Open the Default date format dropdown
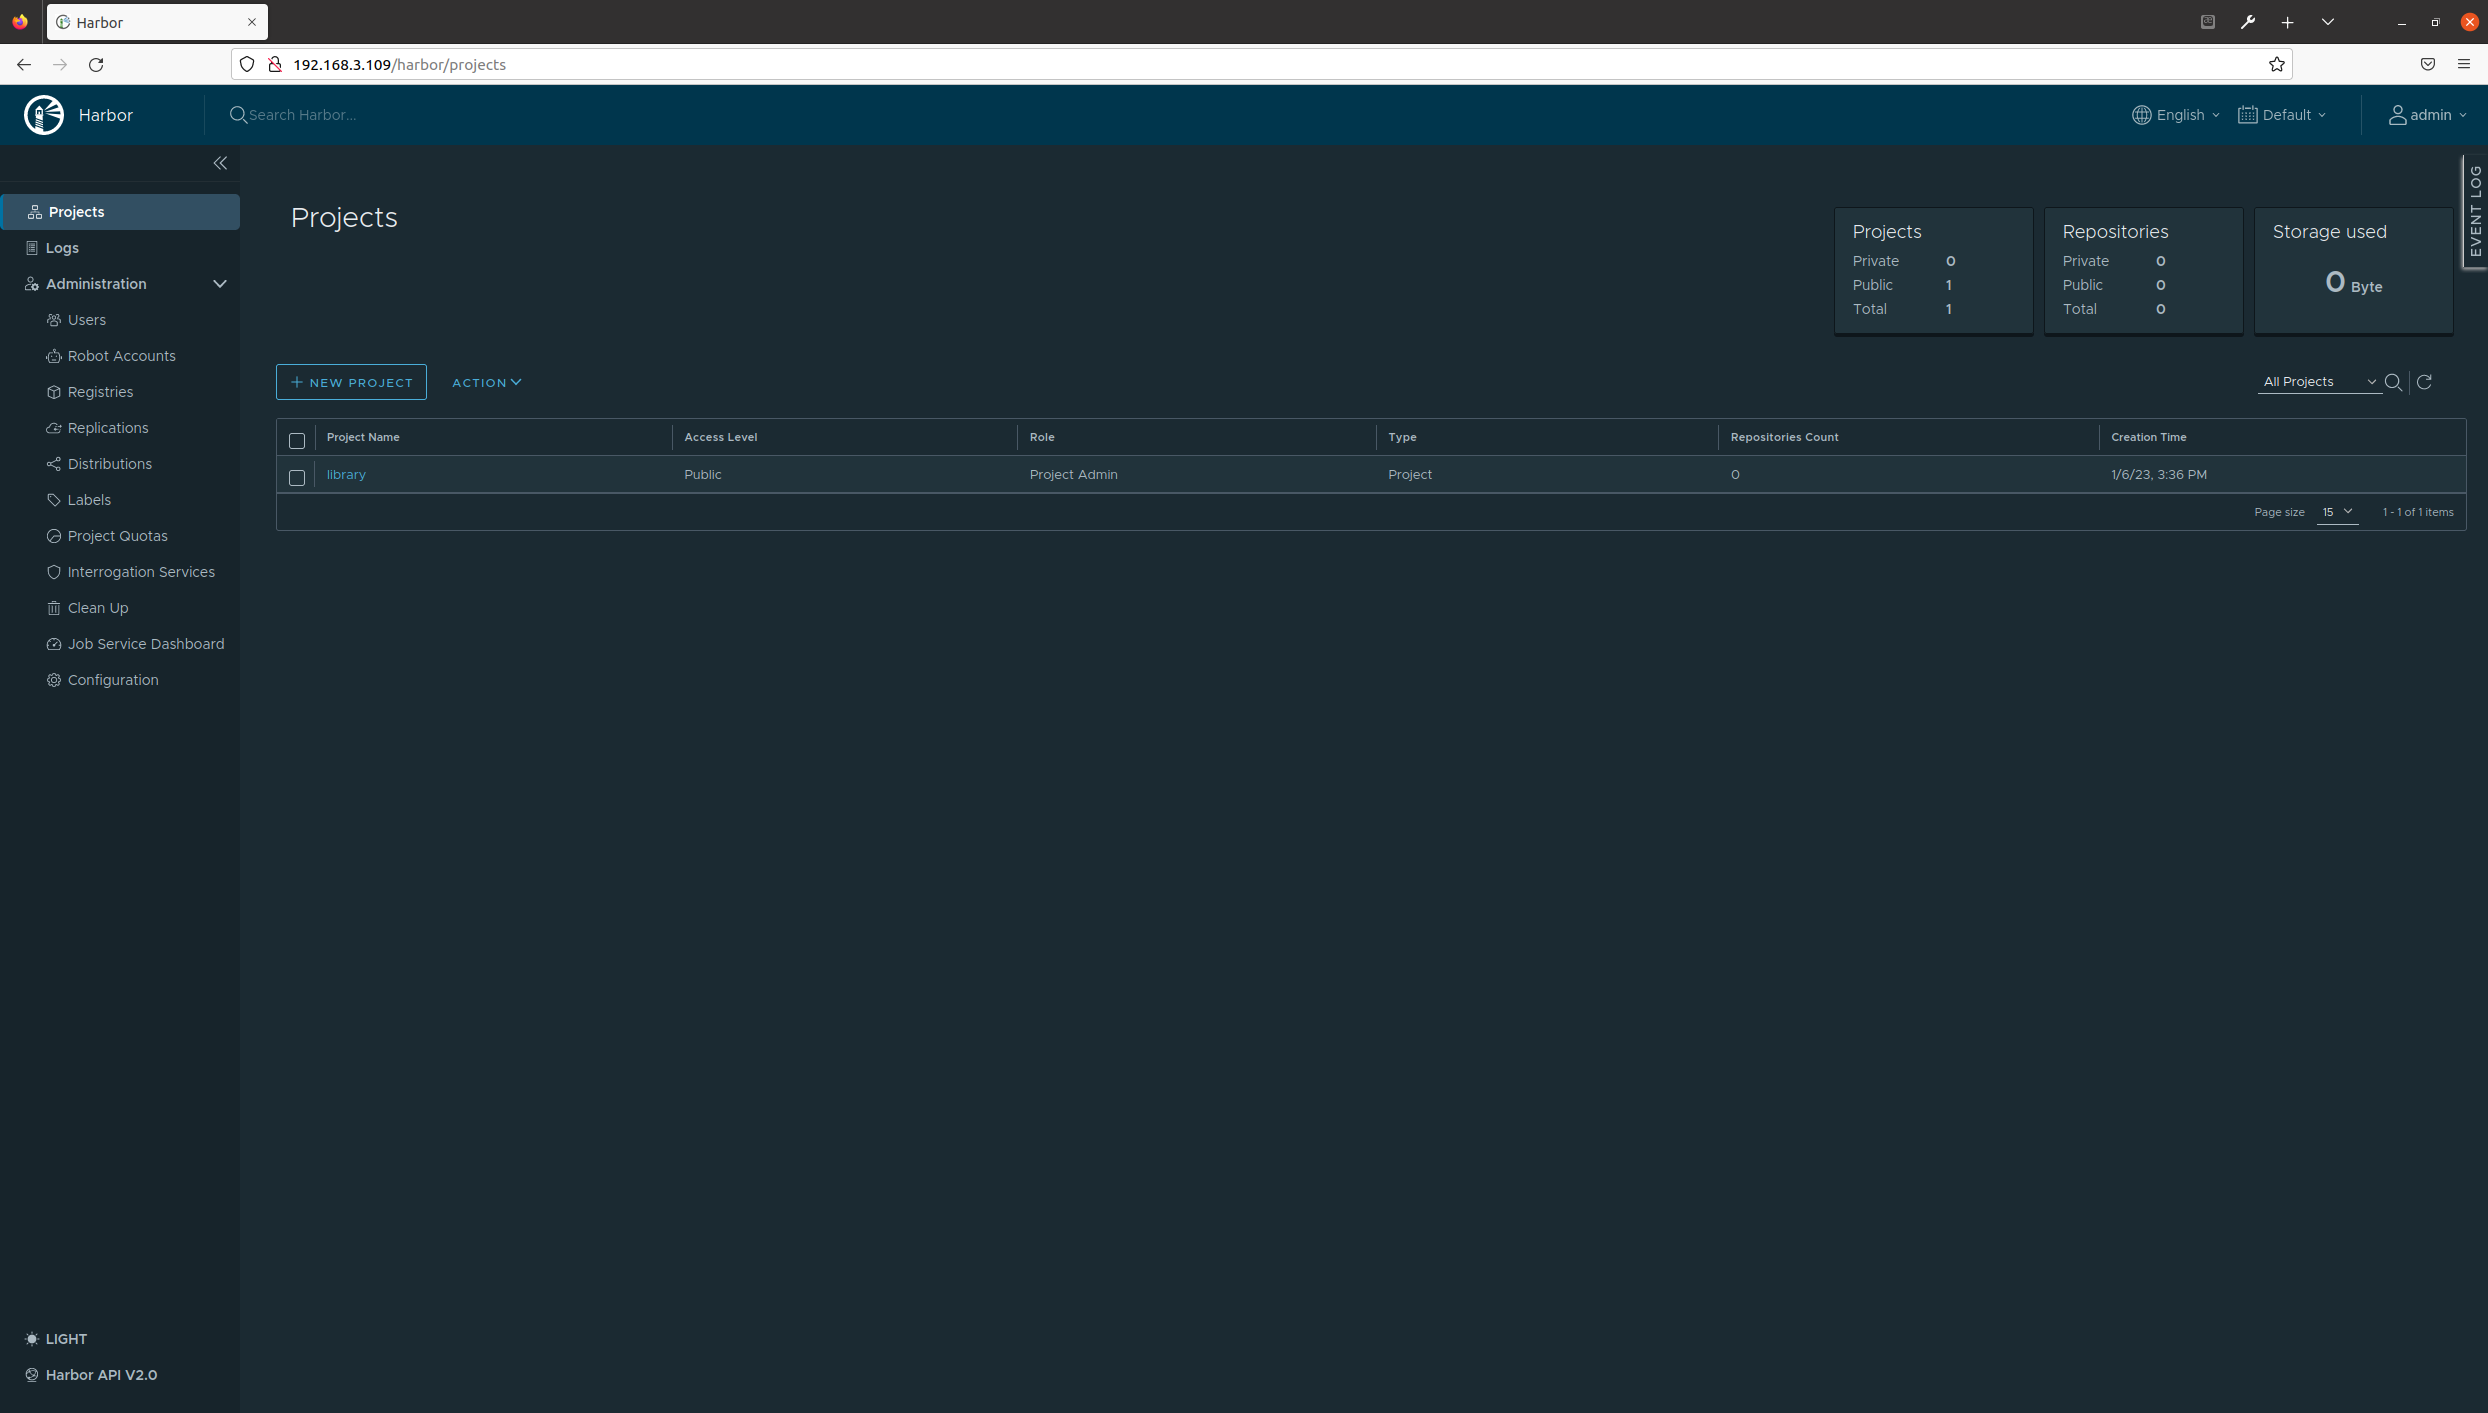Viewport: 2488px width, 1413px height. (x=2282, y=115)
